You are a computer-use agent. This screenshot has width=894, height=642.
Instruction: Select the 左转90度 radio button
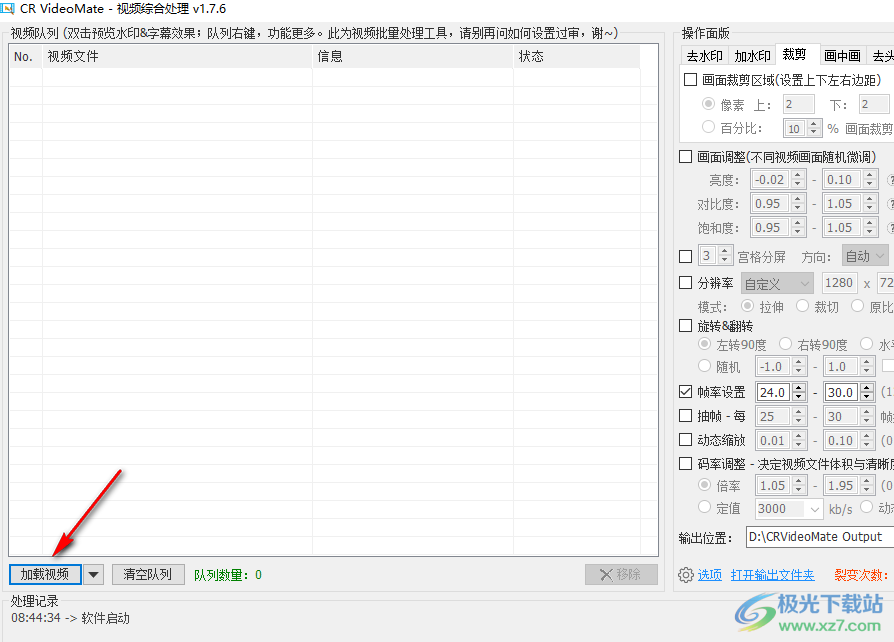(x=705, y=344)
